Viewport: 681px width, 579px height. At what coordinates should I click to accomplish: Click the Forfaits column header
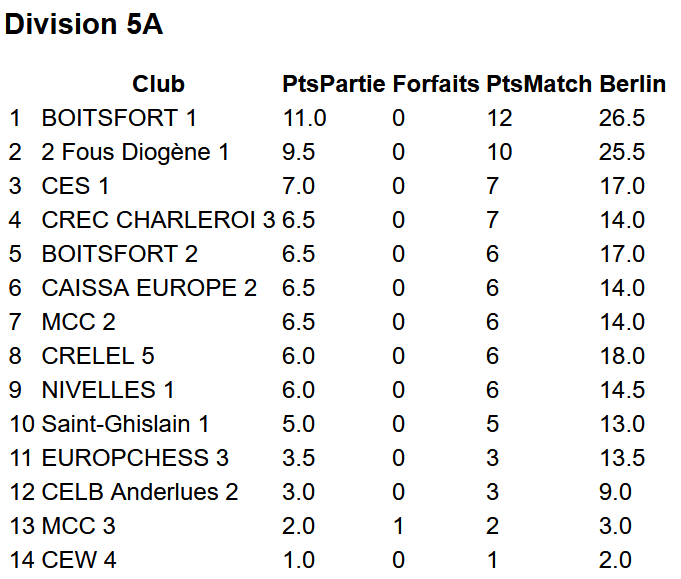pyautogui.click(x=436, y=84)
